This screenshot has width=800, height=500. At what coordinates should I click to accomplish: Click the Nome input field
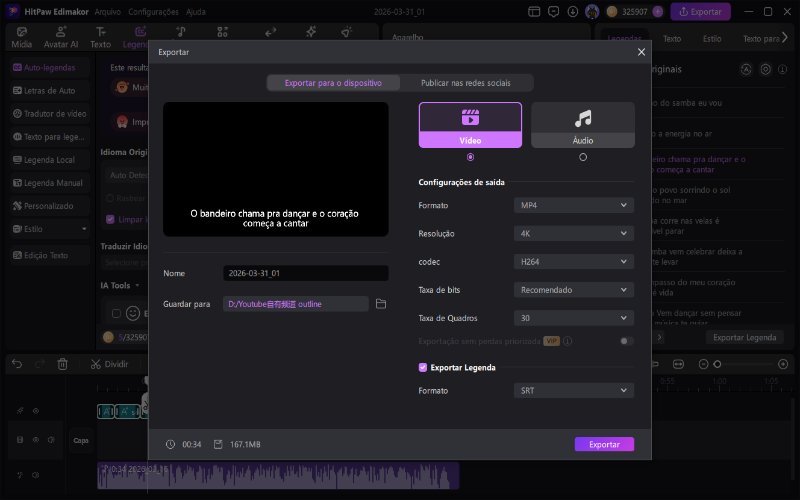[x=305, y=273]
